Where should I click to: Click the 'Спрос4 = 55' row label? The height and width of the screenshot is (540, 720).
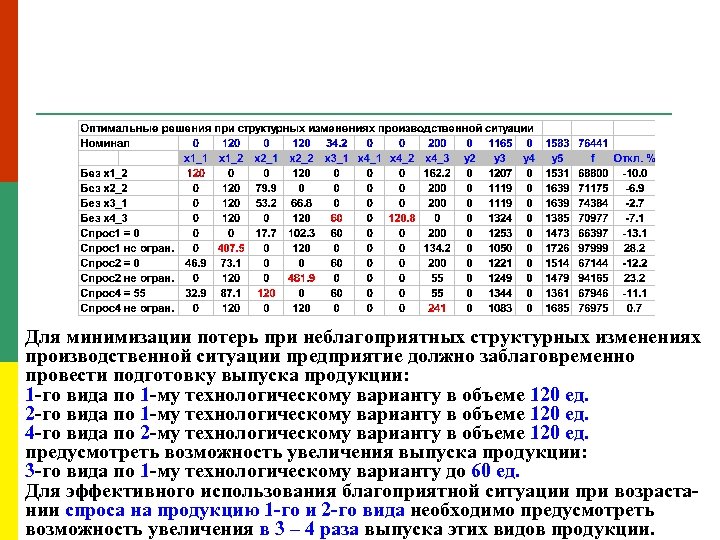(113, 293)
